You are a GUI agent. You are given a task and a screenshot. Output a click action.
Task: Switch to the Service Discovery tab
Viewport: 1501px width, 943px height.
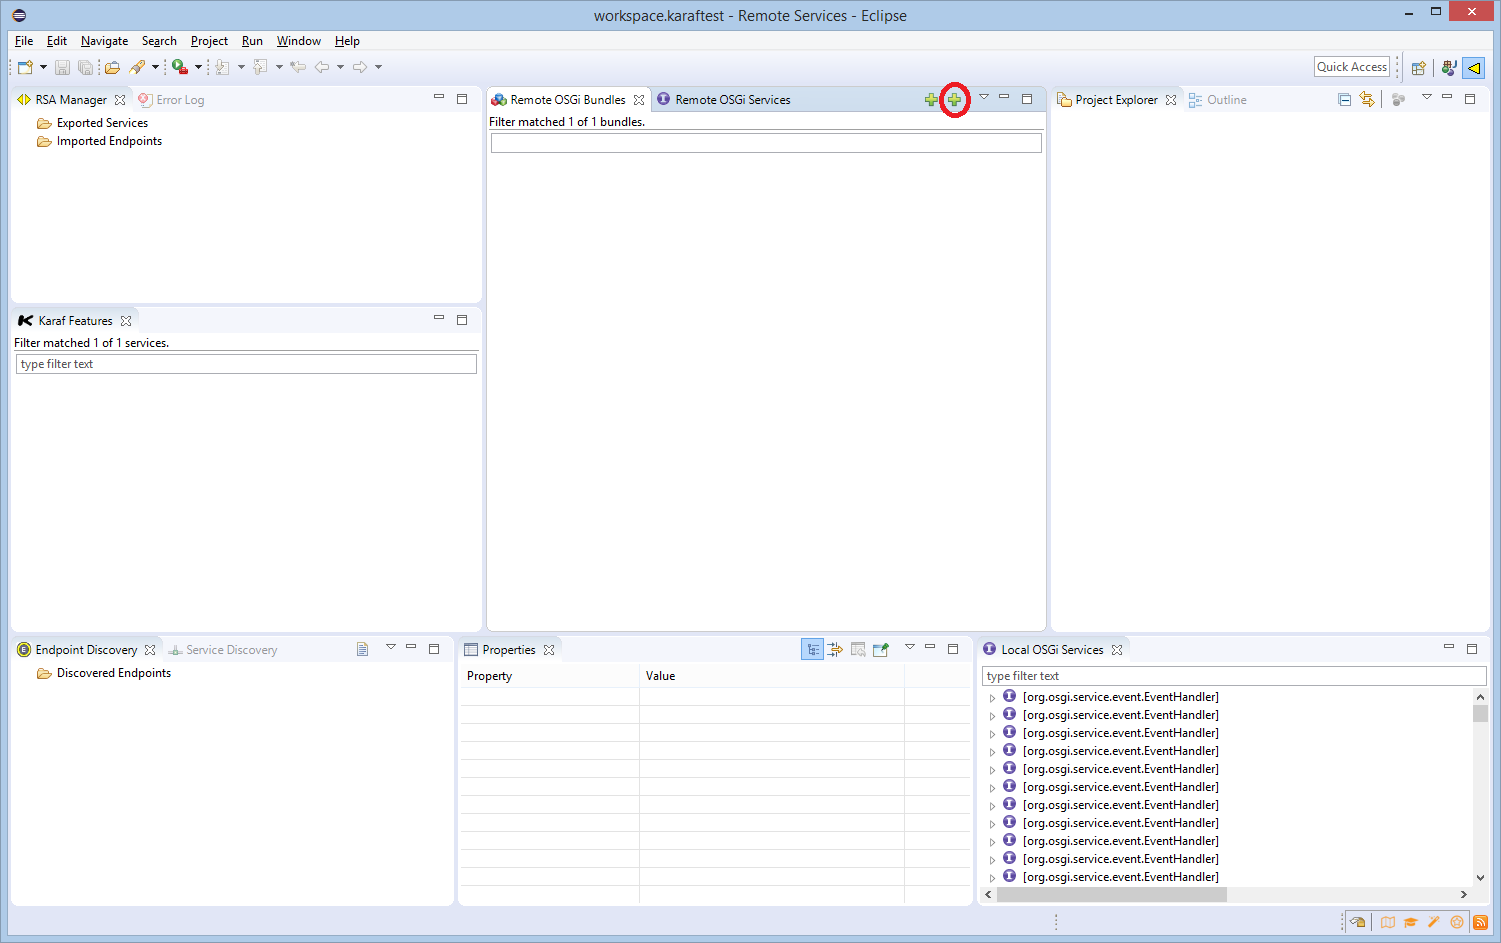click(x=222, y=650)
